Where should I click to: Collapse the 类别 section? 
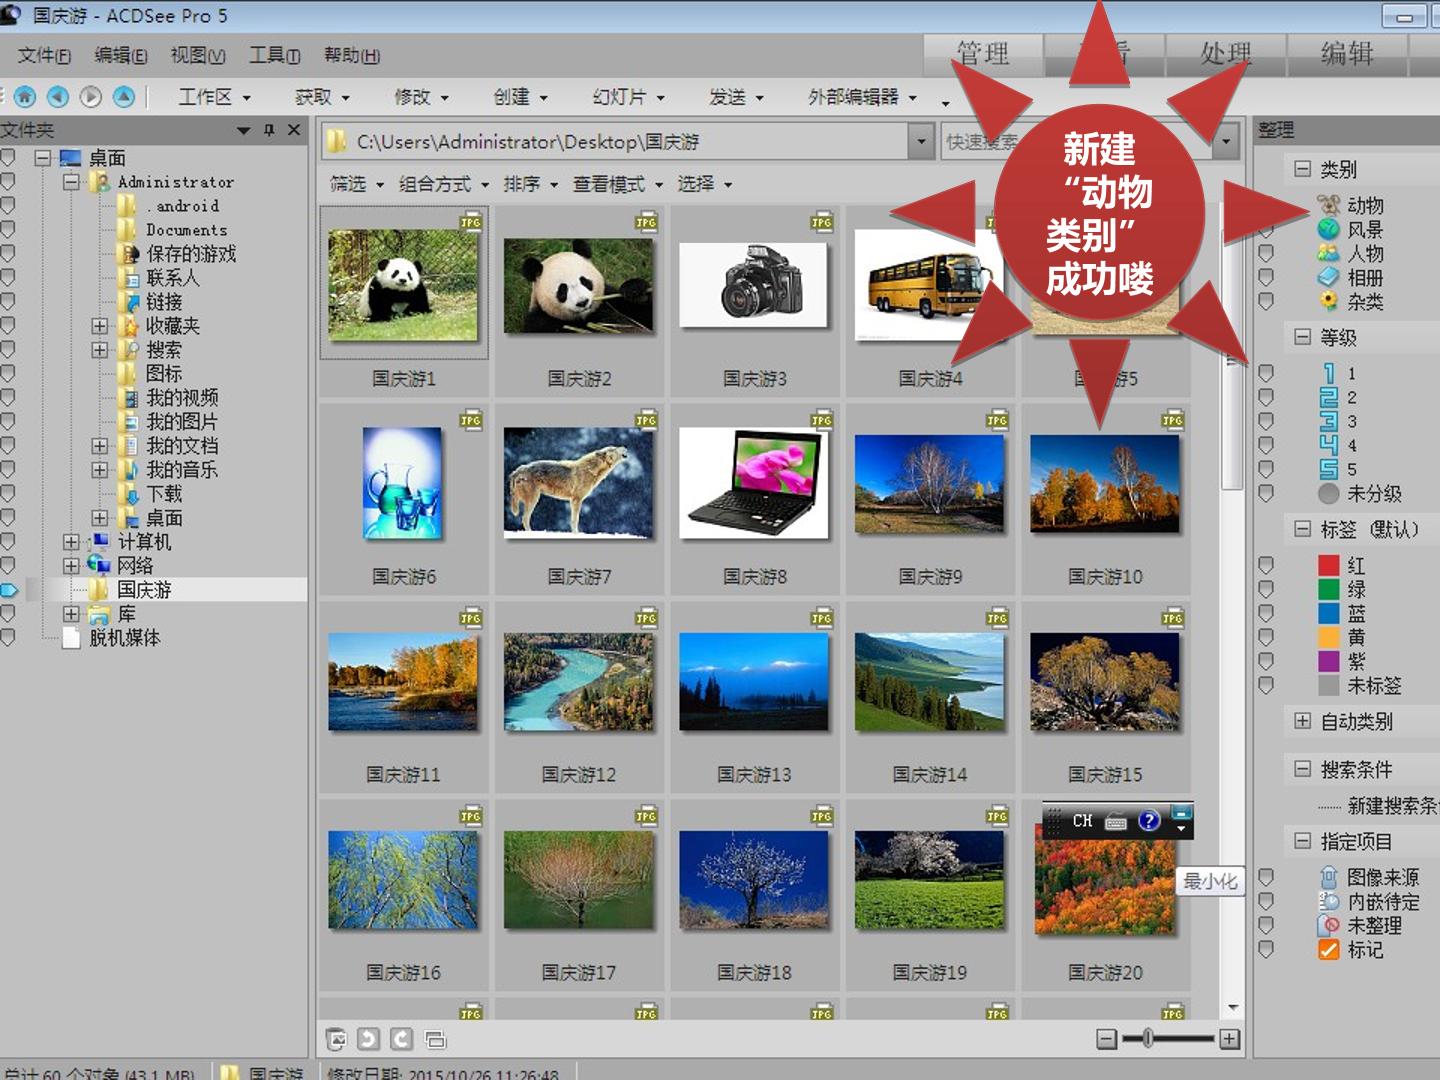click(x=1302, y=169)
